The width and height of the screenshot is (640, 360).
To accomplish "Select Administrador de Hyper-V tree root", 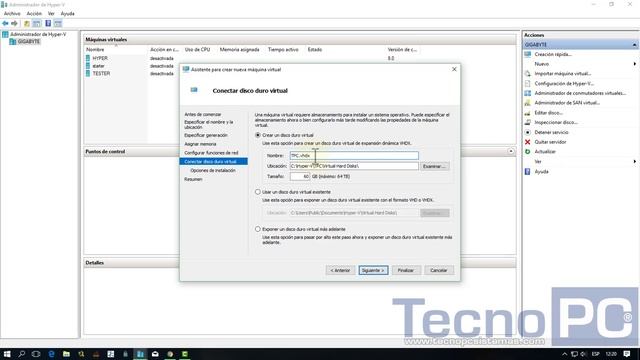I will (38, 34).
